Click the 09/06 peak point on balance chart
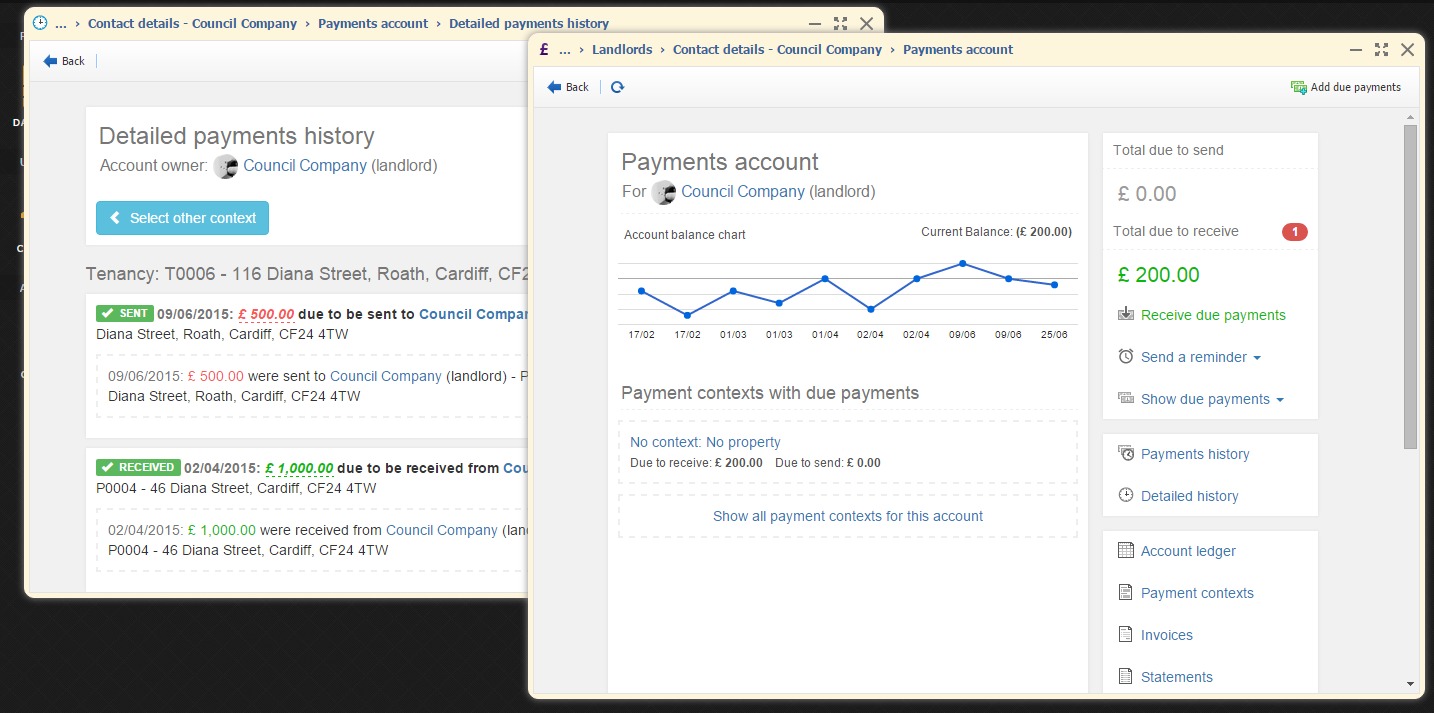This screenshot has width=1434, height=713. 962,263
